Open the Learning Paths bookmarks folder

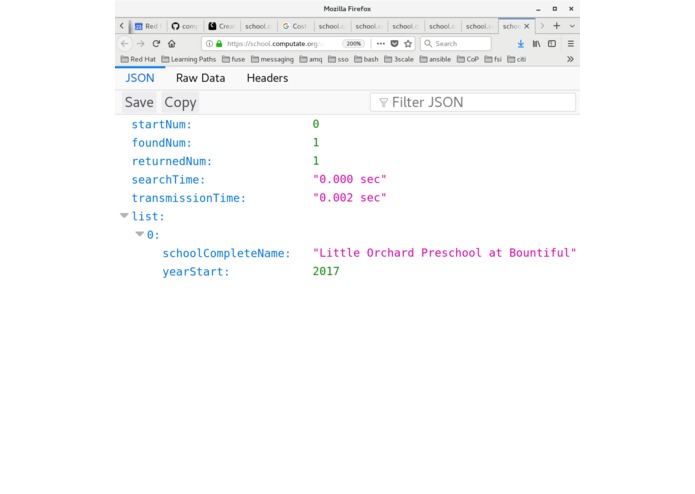click(x=189, y=59)
